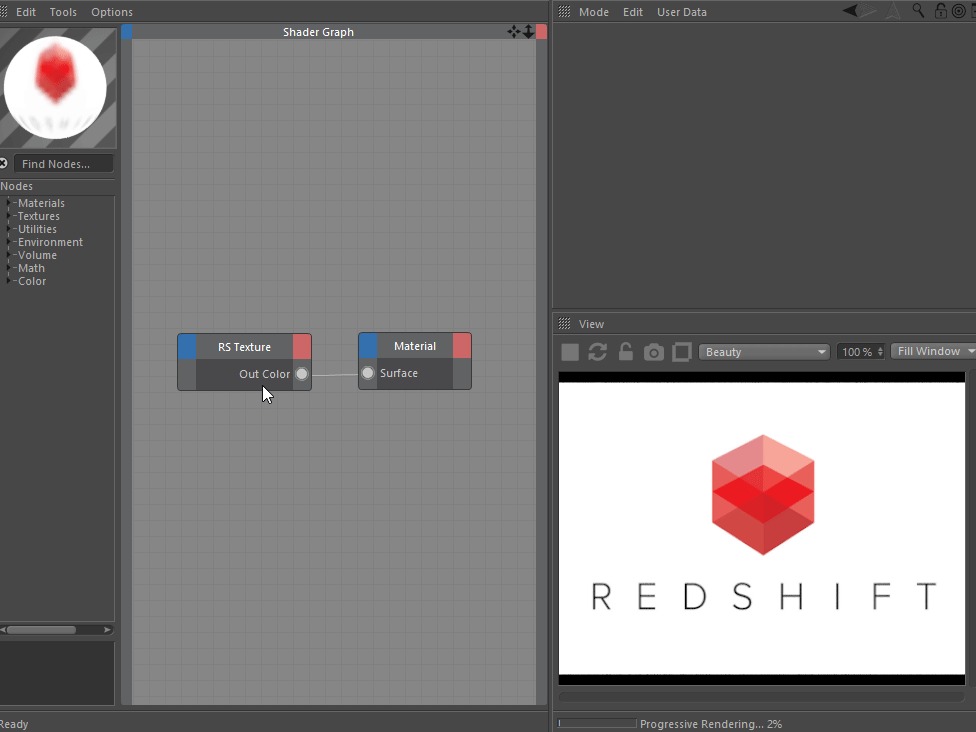Select the navigation arrow icon top right

click(x=849, y=11)
